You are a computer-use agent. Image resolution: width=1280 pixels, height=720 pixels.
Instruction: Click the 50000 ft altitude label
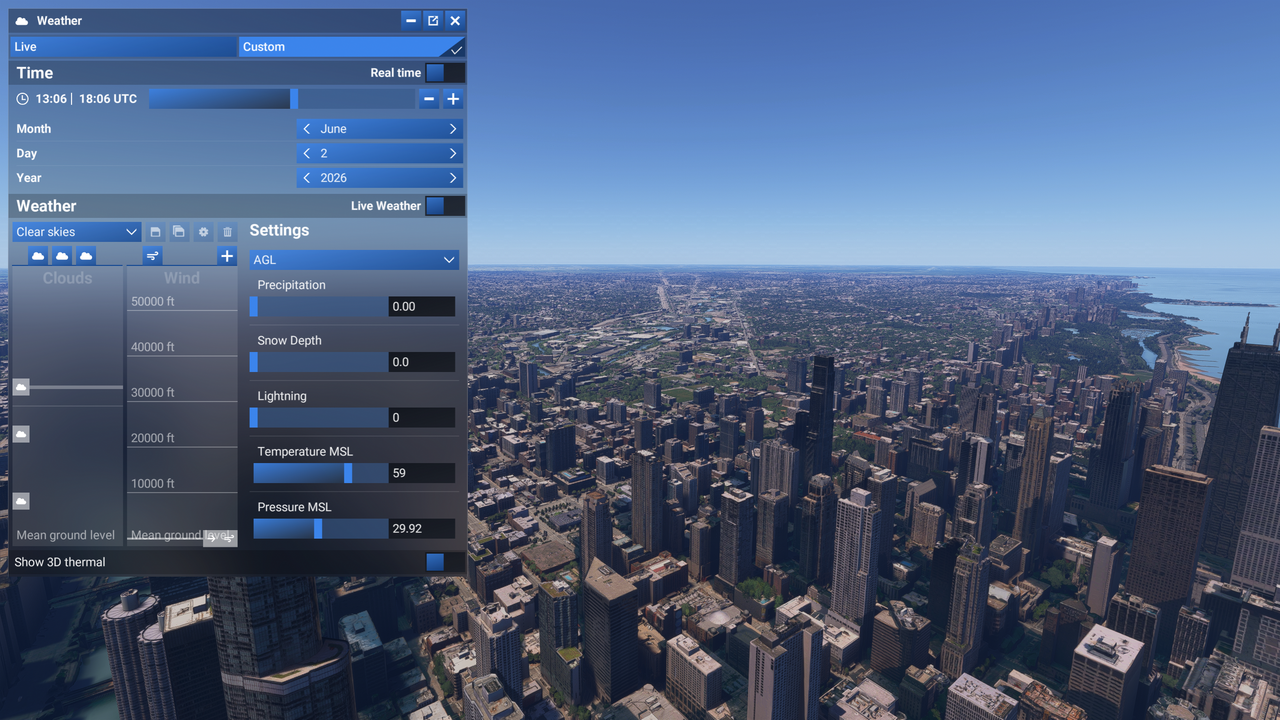tap(153, 302)
